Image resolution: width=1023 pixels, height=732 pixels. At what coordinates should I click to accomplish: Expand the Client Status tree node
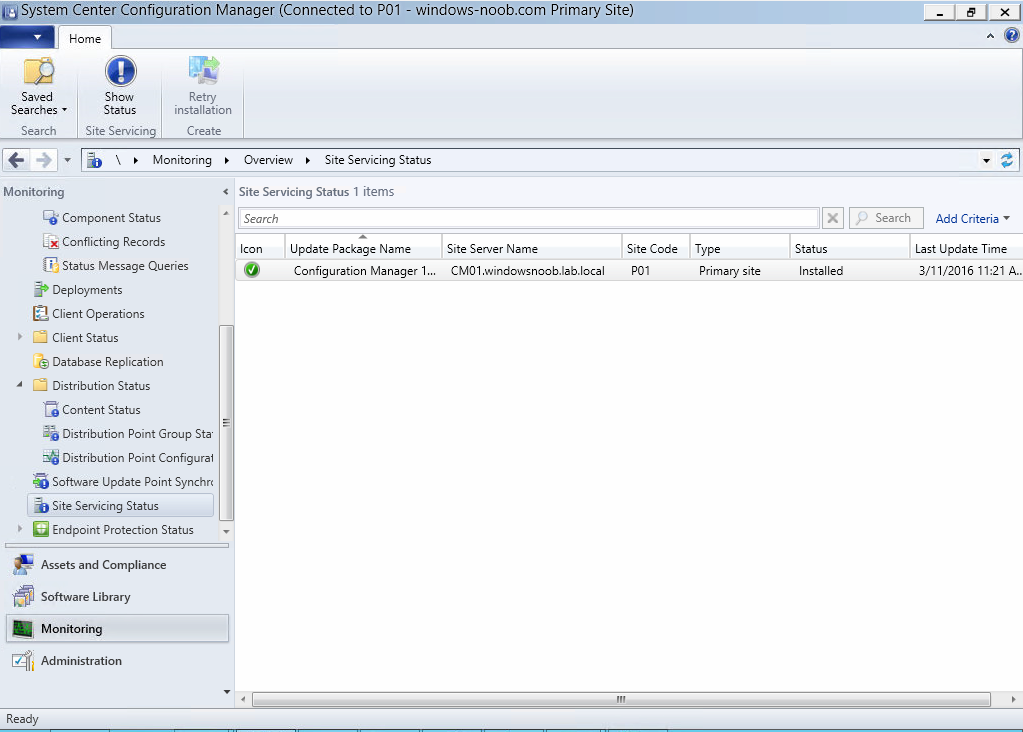click(20, 337)
